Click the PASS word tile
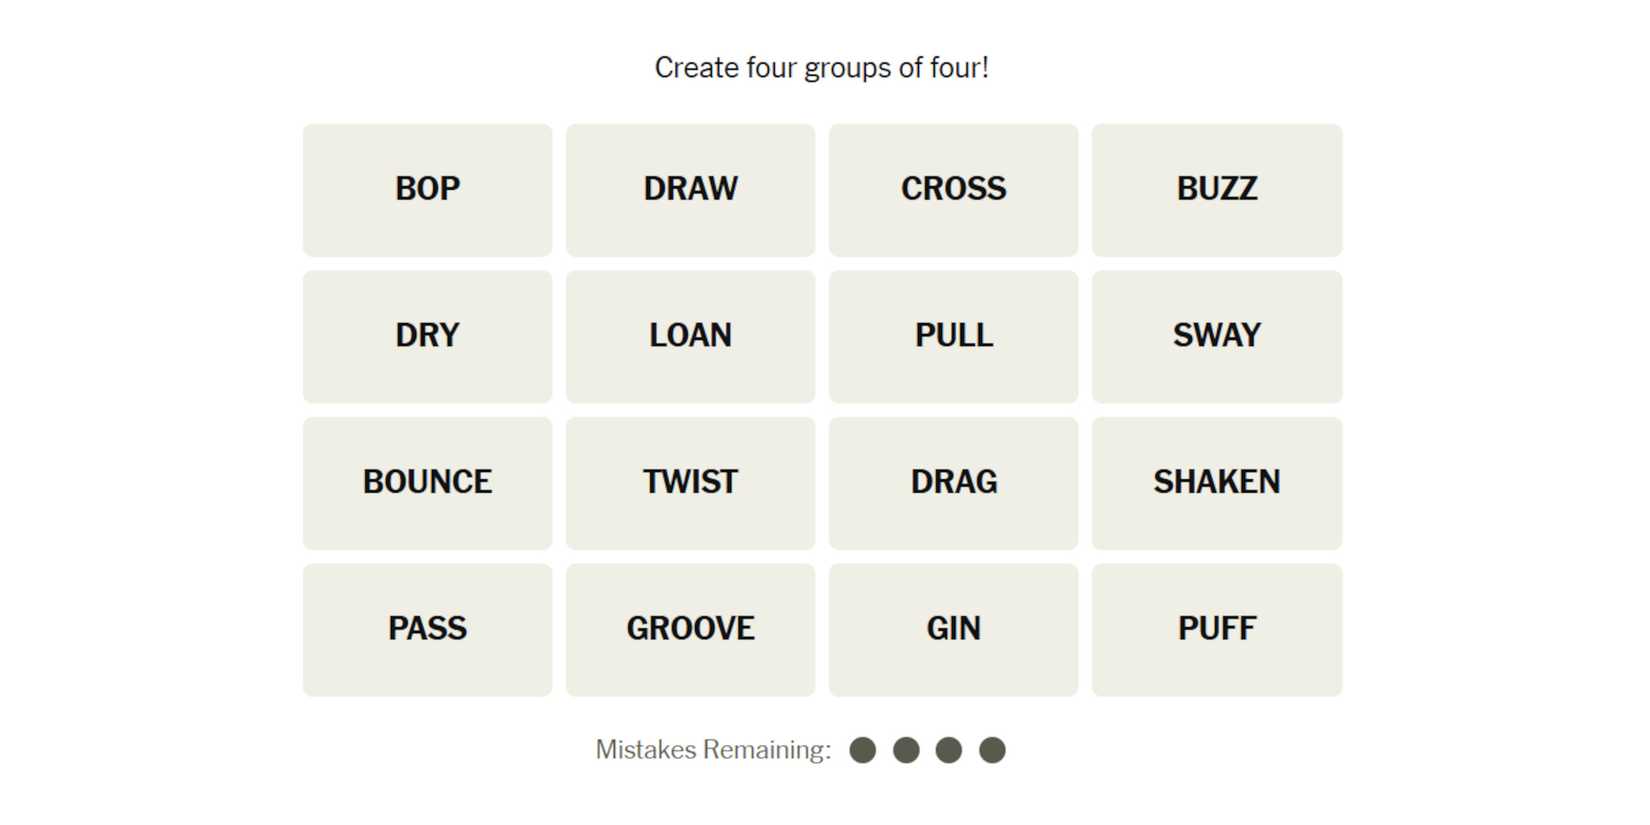1650x825 pixels. 427,630
